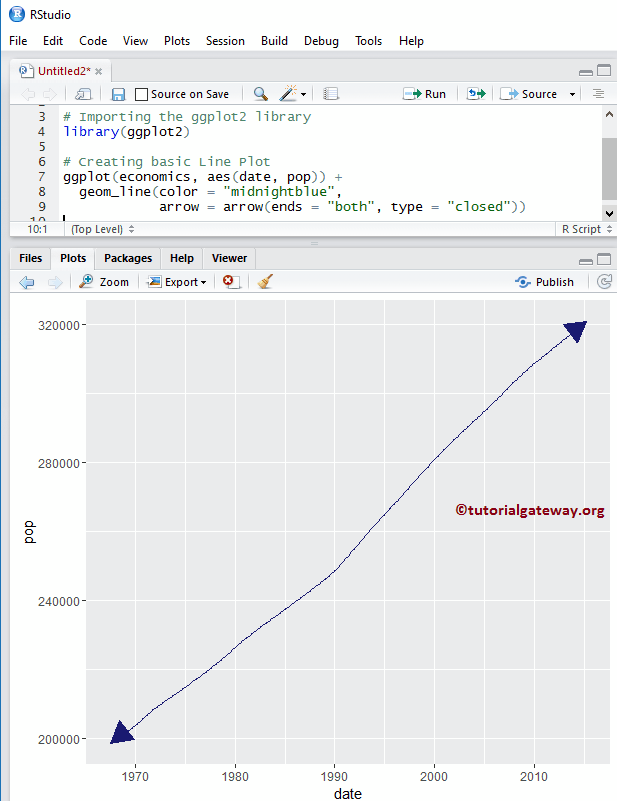Screen dimensions: 617x801
Task: Open the Edit menu
Action: pos(53,41)
